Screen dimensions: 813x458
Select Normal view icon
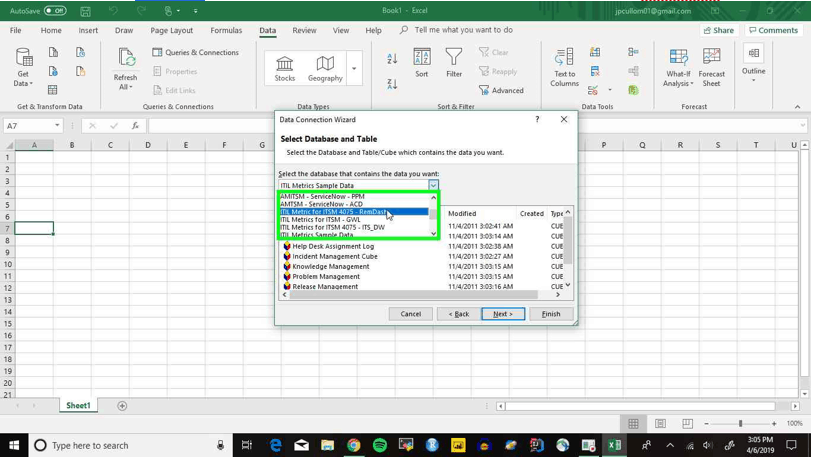click(x=633, y=424)
